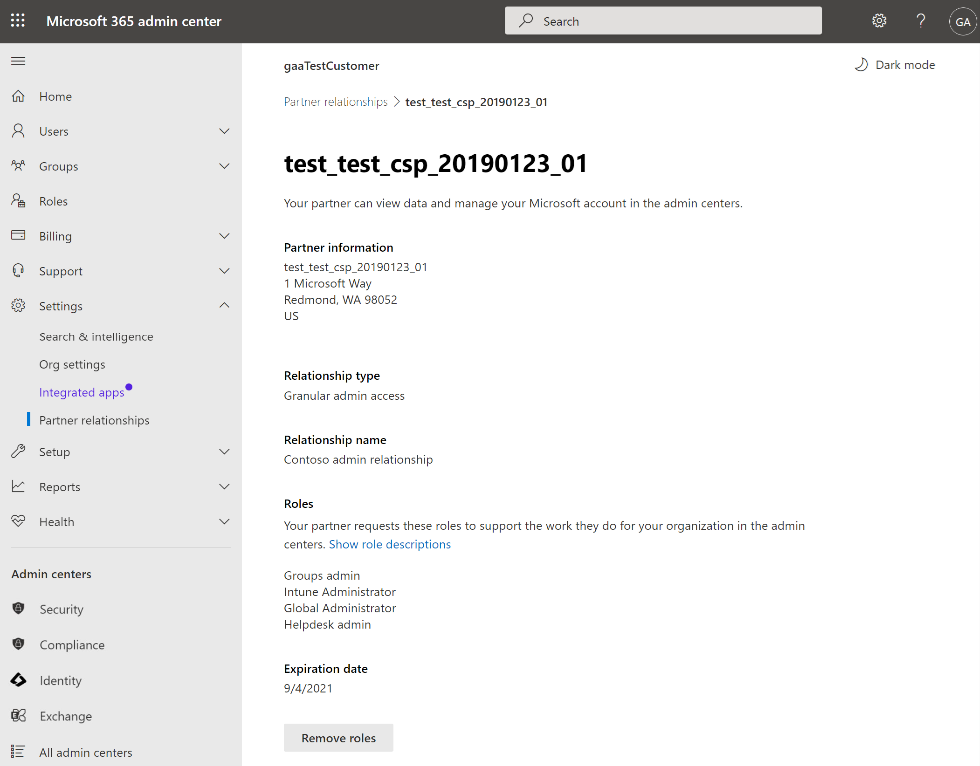Click the Health heart icon

[x=18, y=521]
